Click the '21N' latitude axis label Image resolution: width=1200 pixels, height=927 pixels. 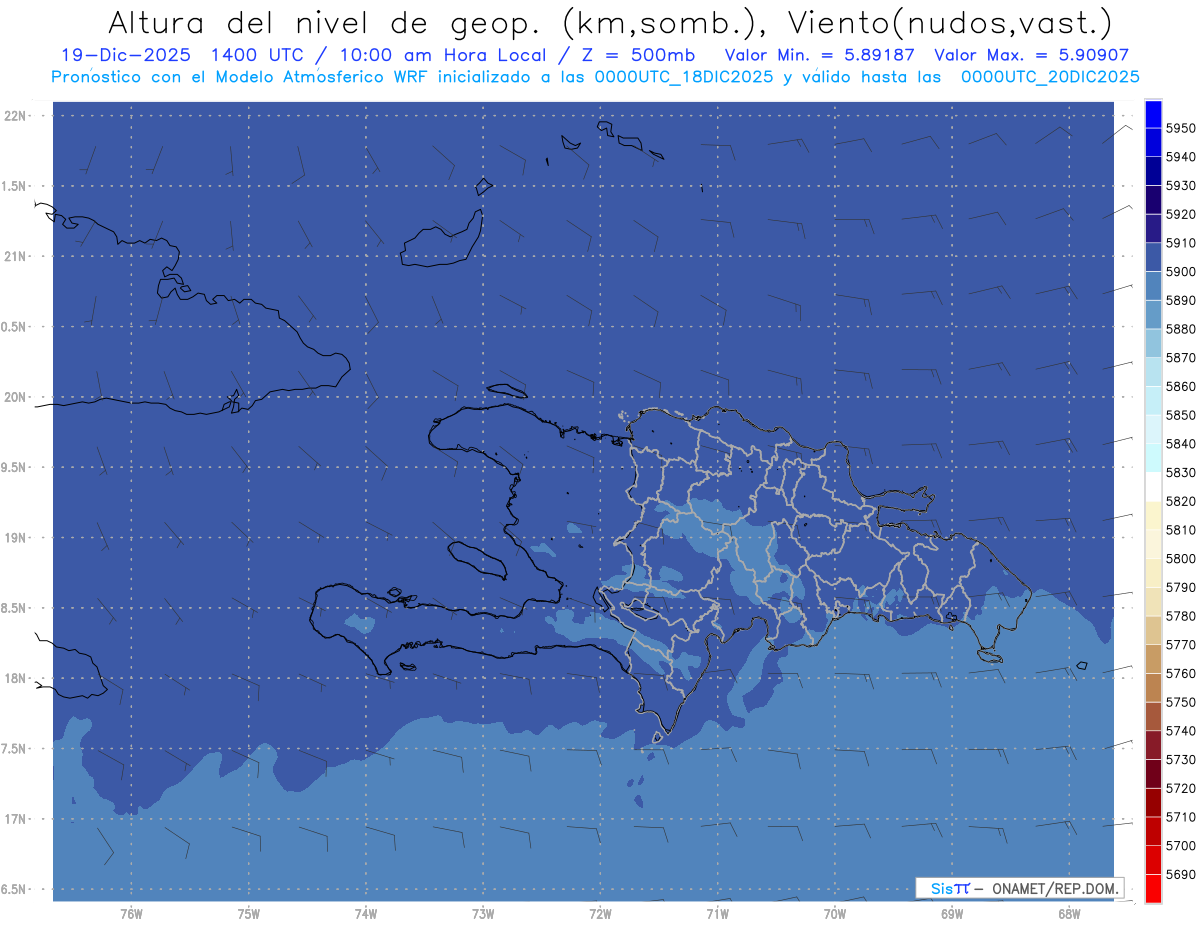[x=17, y=256]
